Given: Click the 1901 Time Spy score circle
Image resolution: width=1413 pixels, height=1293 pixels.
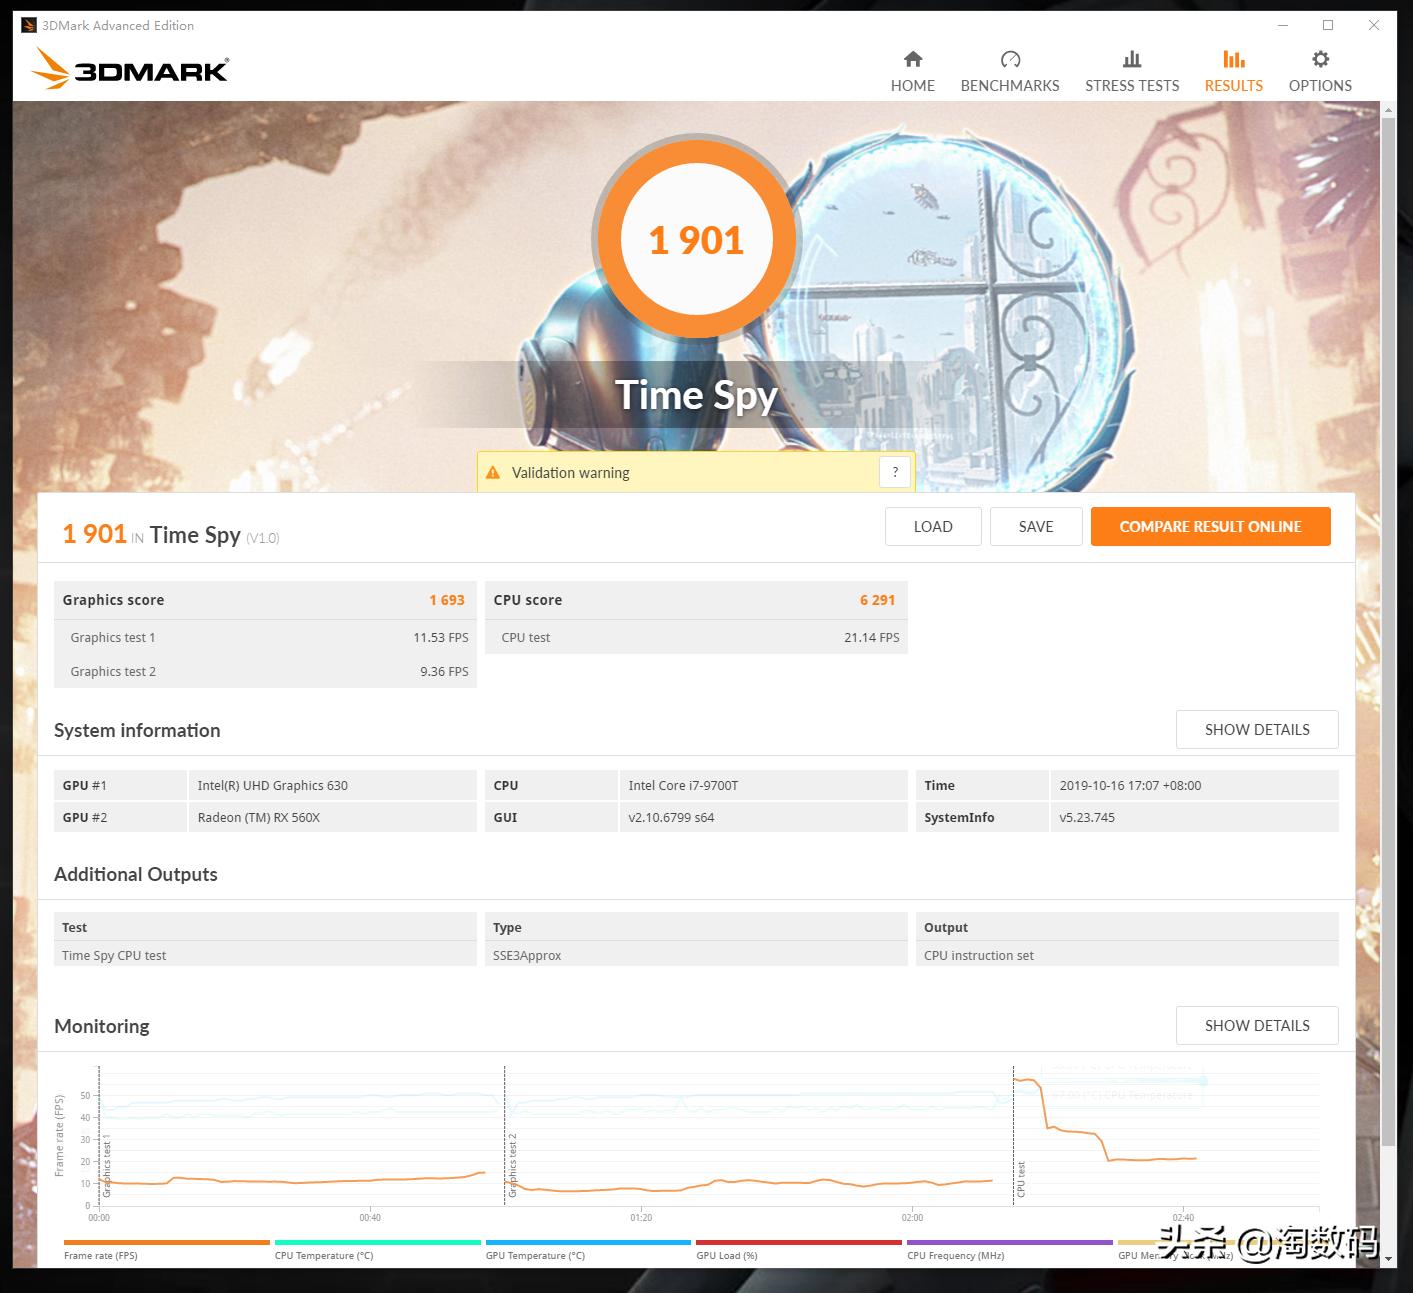Looking at the screenshot, I should [696, 238].
